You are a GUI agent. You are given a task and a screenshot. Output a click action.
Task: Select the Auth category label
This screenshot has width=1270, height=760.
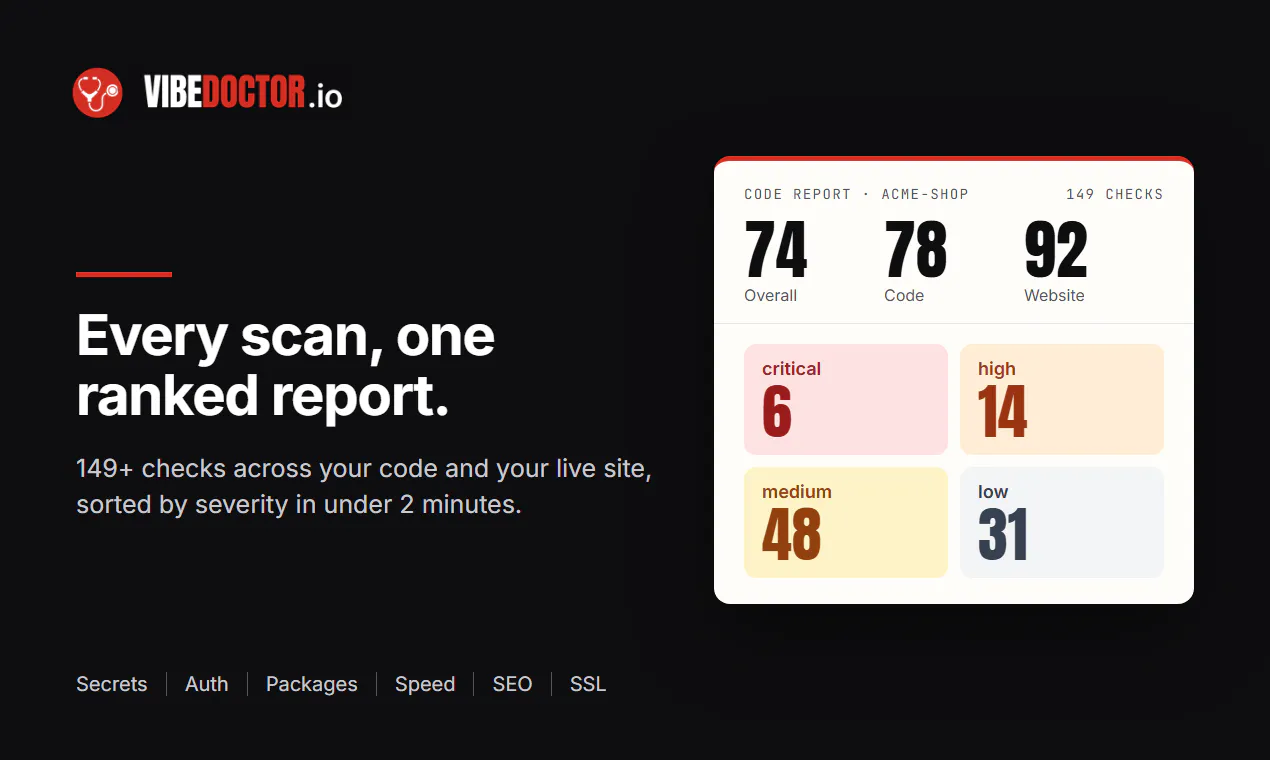pyautogui.click(x=207, y=684)
